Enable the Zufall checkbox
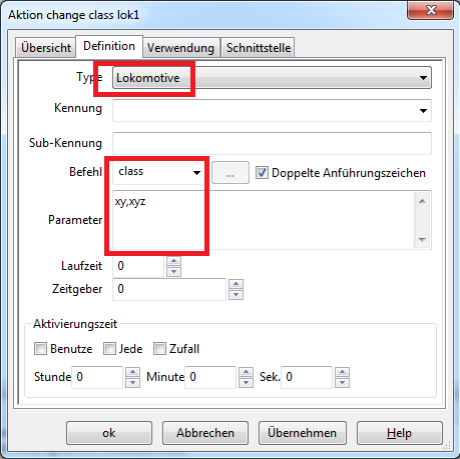This screenshot has height=459, width=460. pyautogui.click(x=159, y=349)
